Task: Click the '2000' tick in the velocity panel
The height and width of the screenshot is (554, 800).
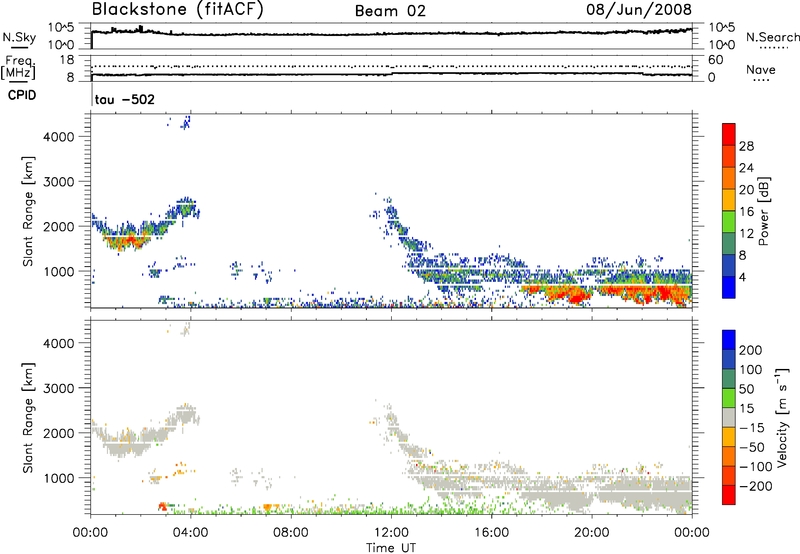Action: click(x=59, y=433)
